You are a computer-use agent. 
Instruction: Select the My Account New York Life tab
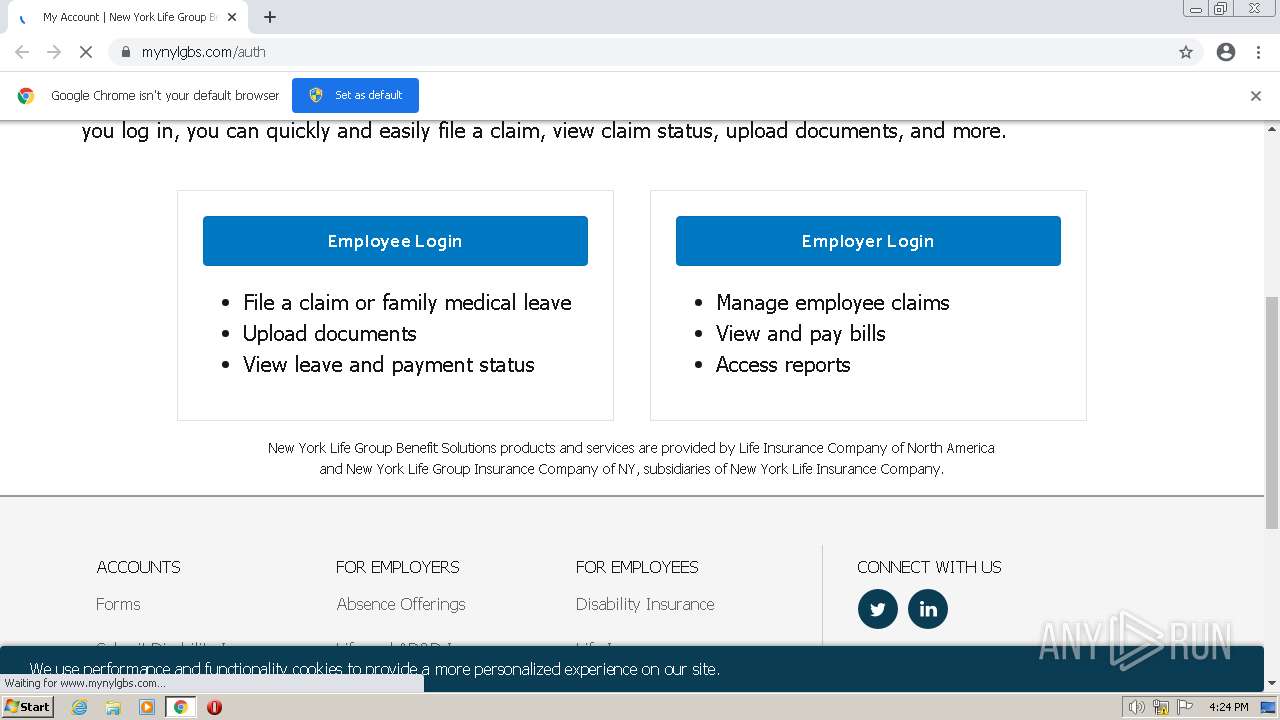pyautogui.click(x=127, y=17)
